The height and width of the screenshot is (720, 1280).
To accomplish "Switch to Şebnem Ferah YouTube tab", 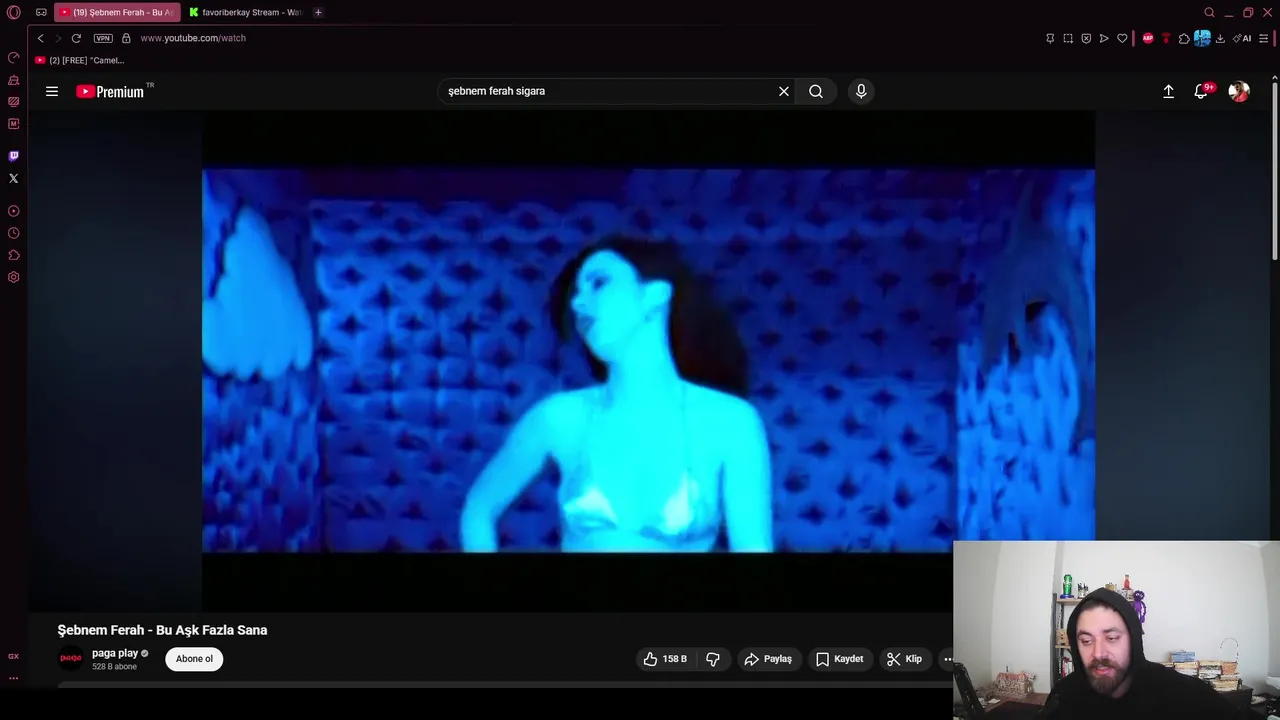I will pos(118,13).
